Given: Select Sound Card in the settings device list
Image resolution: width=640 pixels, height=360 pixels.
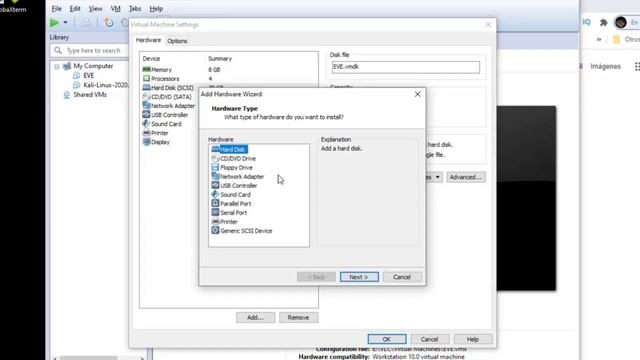Looking at the screenshot, I should click(x=162, y=124).
